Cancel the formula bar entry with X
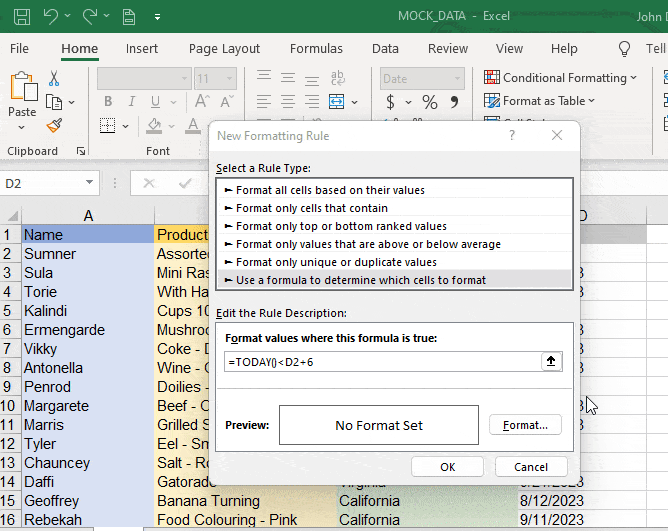The image size is (668, 531). tap(149, 183)
